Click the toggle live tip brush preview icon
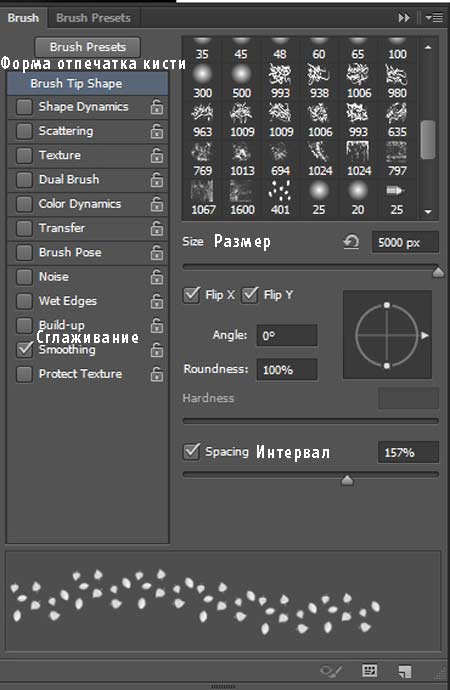Viewport: 450px width, 690px height. [x=329, y=671]
